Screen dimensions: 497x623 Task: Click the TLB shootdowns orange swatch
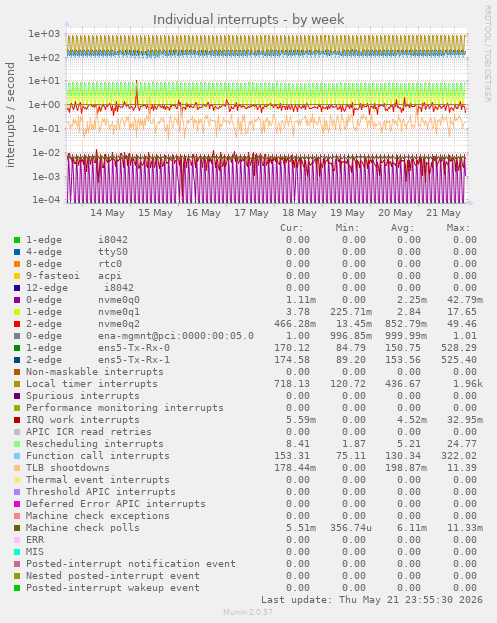point(17,468)
